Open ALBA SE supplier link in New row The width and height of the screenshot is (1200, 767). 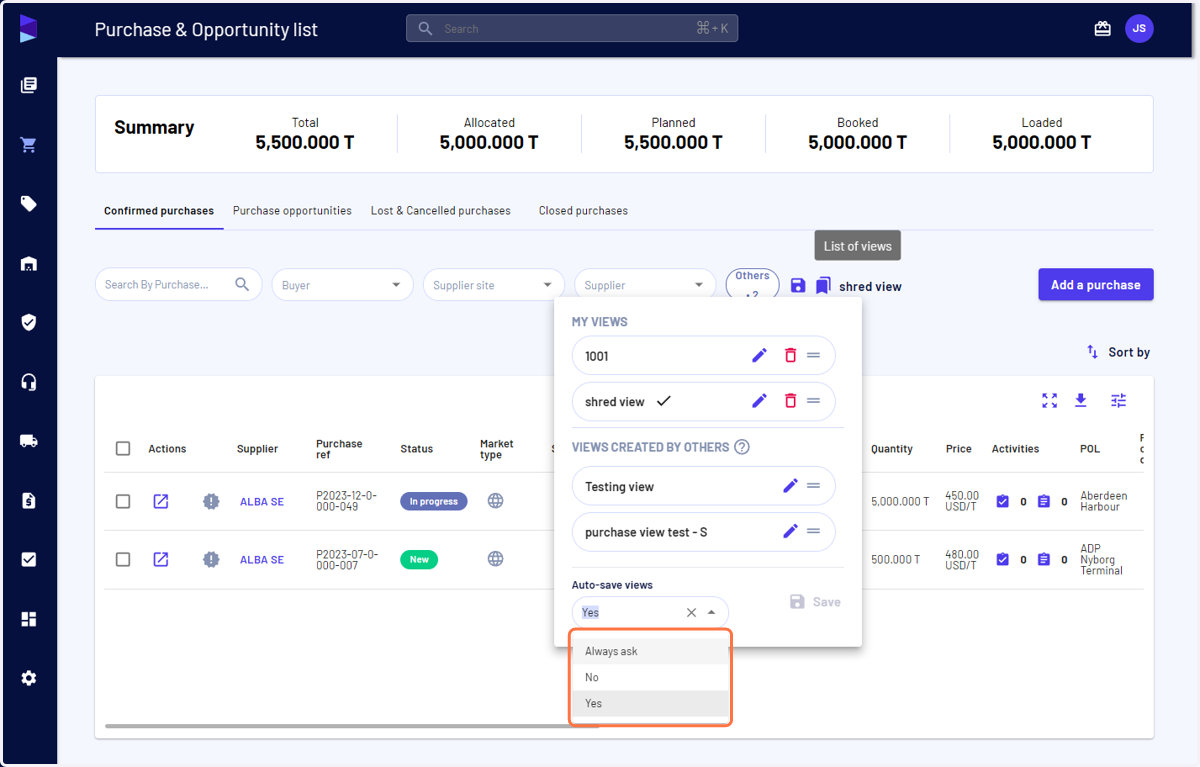pyautogui.click(x=262, y=560)
